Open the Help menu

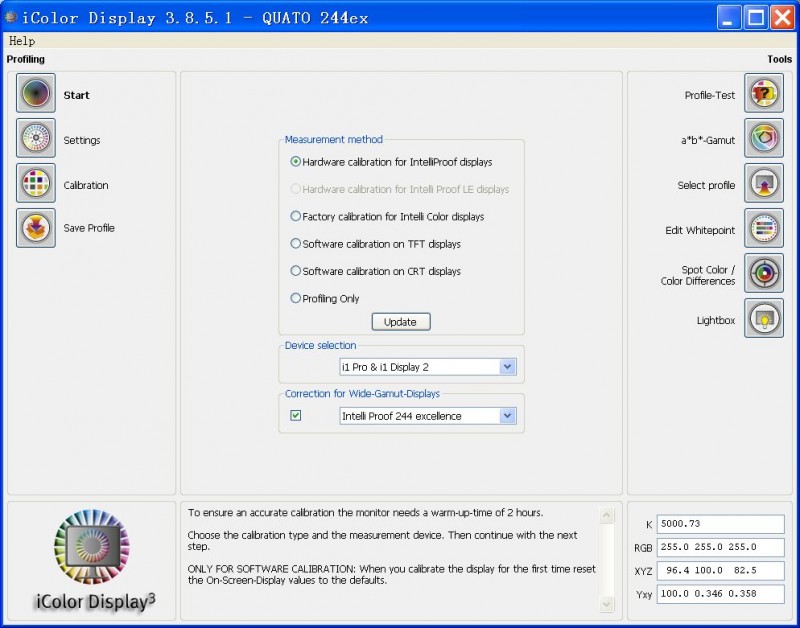[x=22, y=41]
